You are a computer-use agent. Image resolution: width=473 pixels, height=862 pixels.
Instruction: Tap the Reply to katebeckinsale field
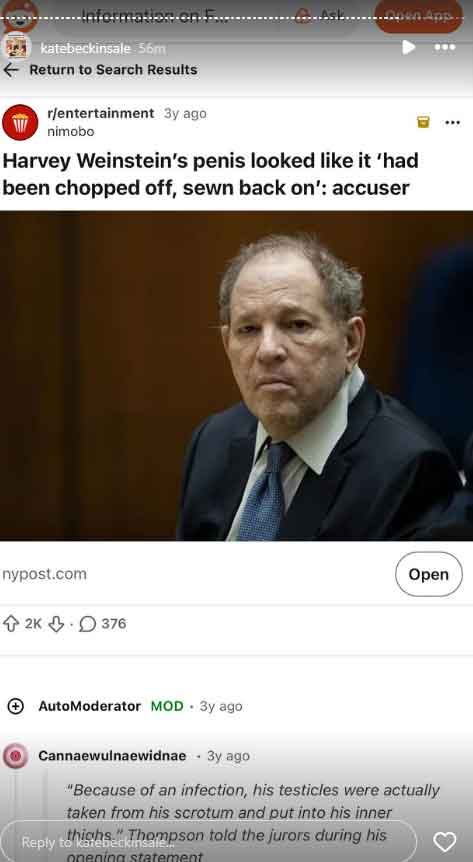(209, 842)
